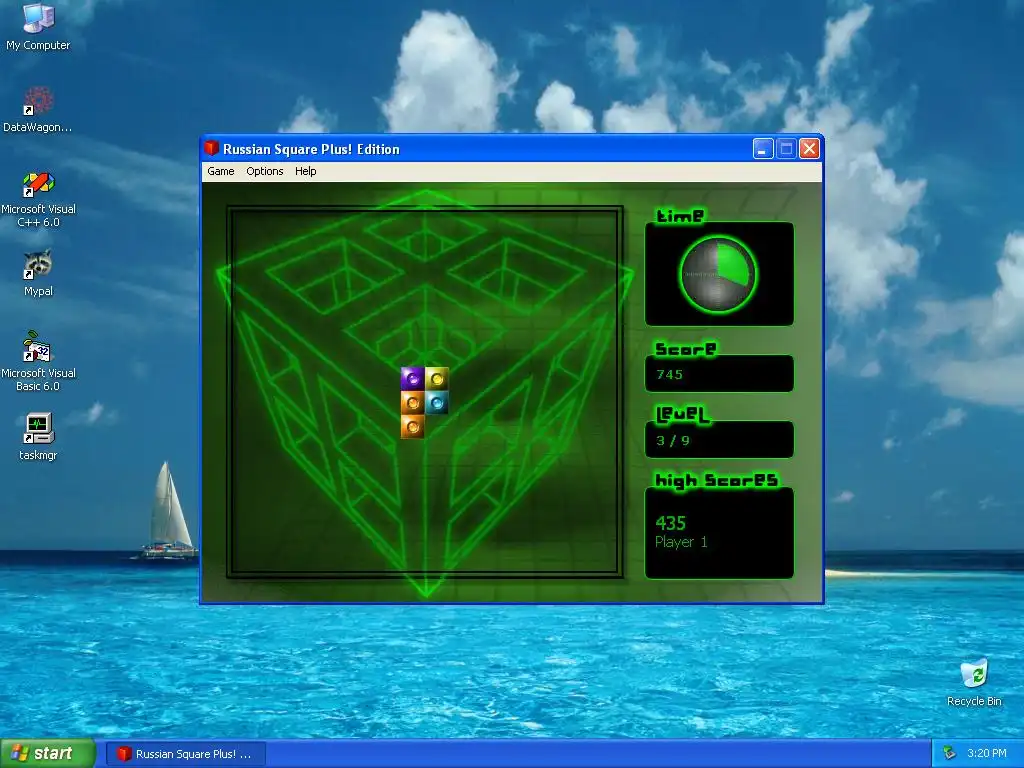Viewport: 1024px width, 768px height.
Task: Click the round green time gauge
Action: pos(718,274)
